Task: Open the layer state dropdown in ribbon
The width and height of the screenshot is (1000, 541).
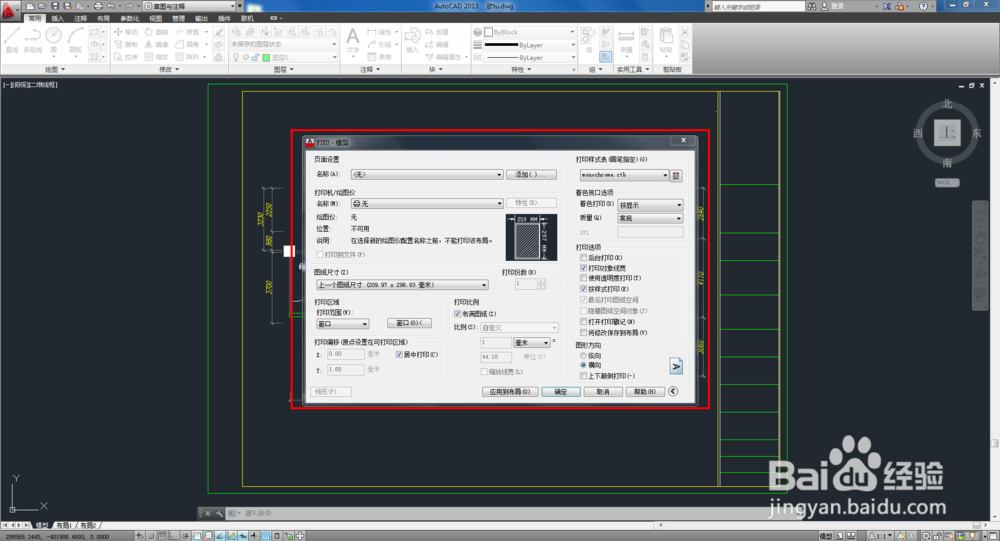Action: coord(284,45)
